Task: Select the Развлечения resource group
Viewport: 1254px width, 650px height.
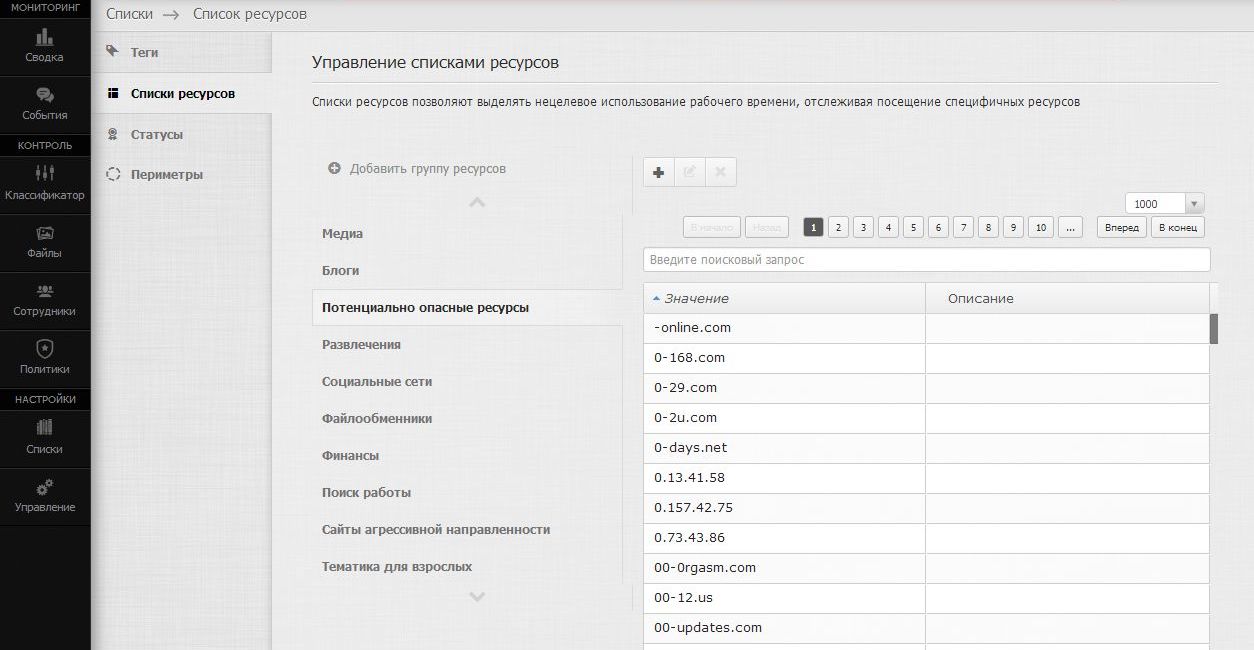Action: pos(466,345)
